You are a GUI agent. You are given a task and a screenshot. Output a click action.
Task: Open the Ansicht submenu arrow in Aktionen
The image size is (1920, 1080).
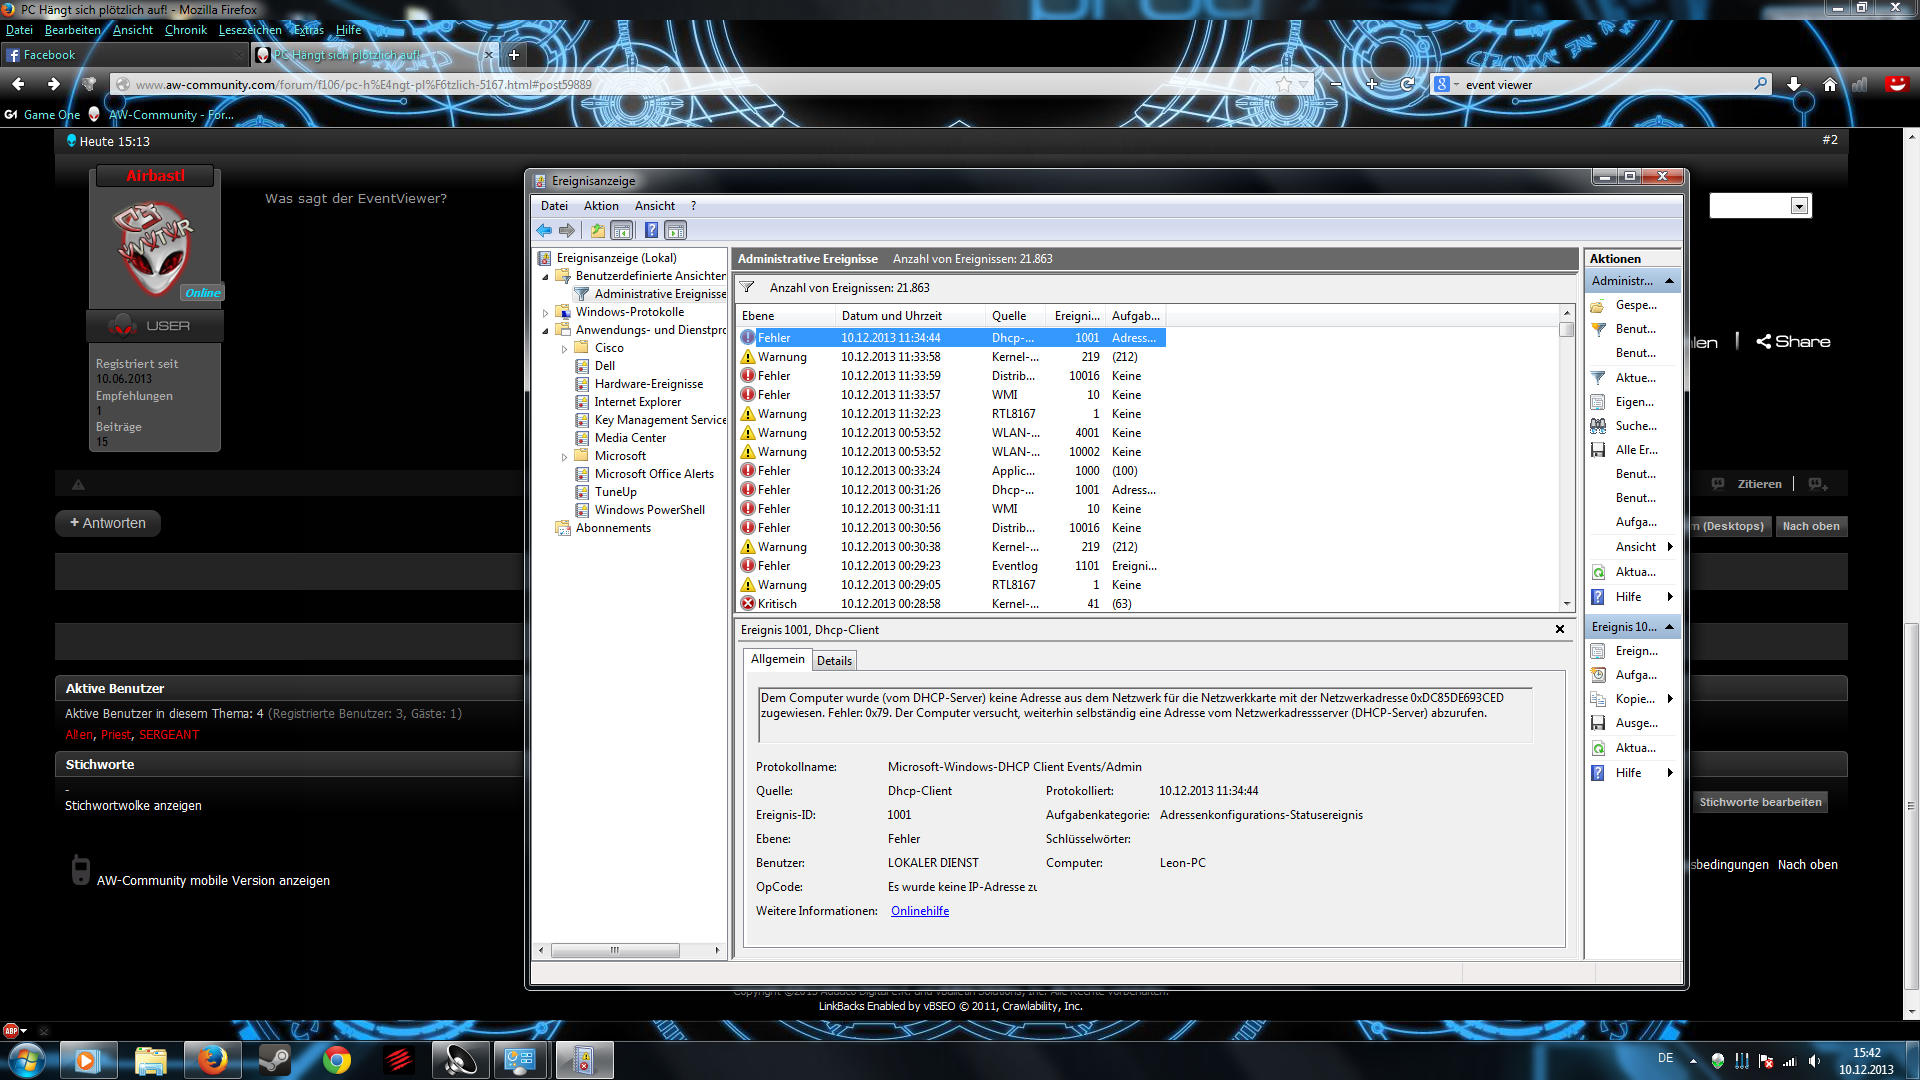[1669, 547]
